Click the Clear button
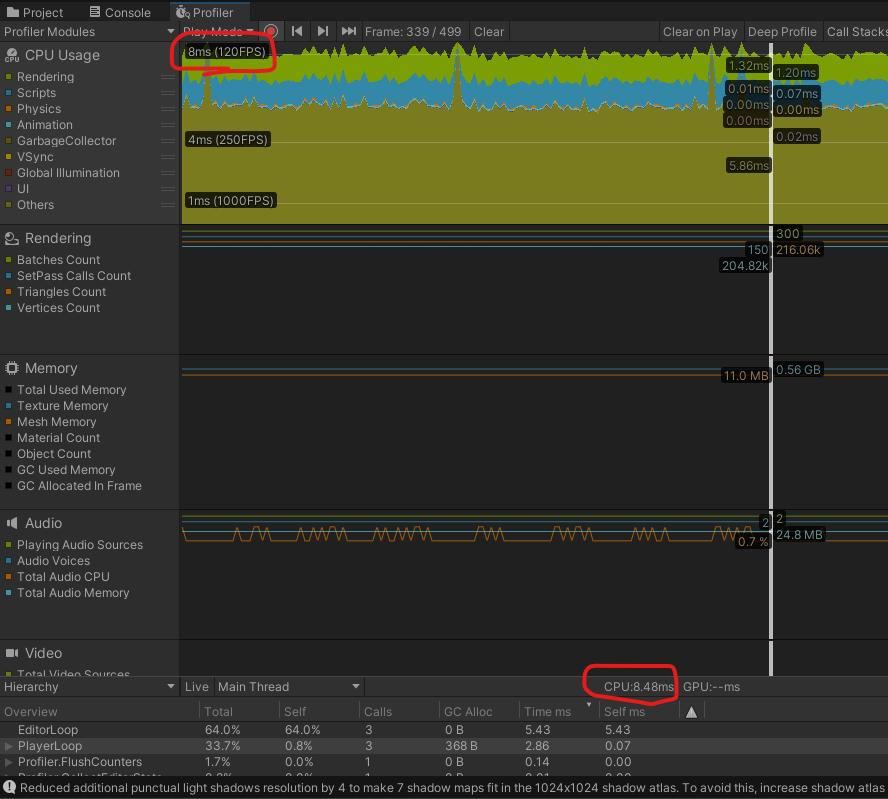The image size is (888, 799). 489,32
